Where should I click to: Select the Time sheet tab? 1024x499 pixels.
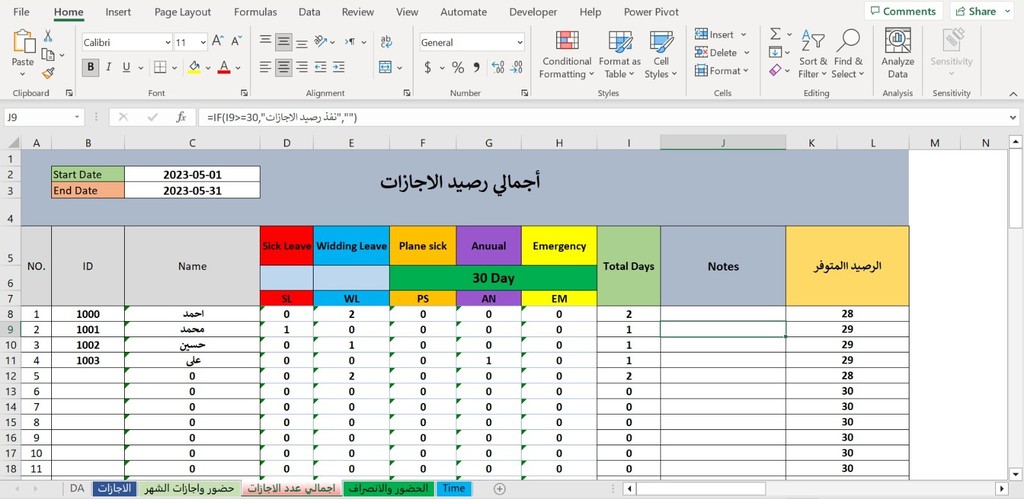[454, 488]
